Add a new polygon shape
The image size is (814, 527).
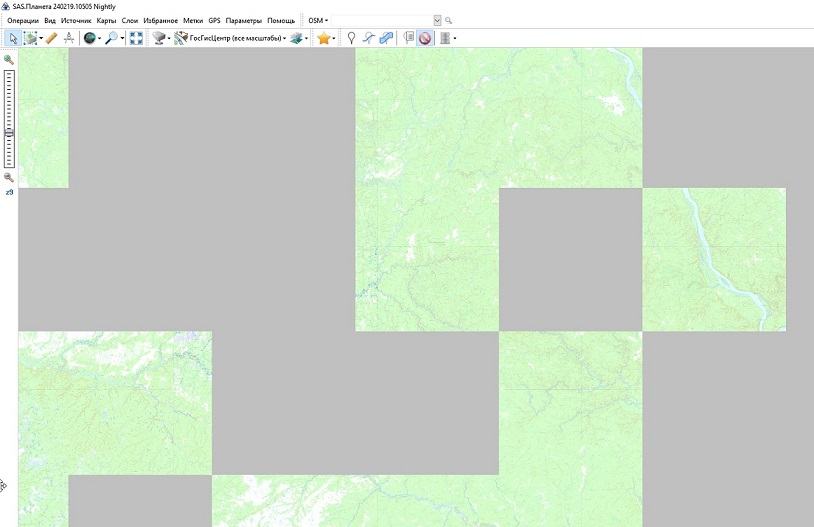tap(386, 38)
